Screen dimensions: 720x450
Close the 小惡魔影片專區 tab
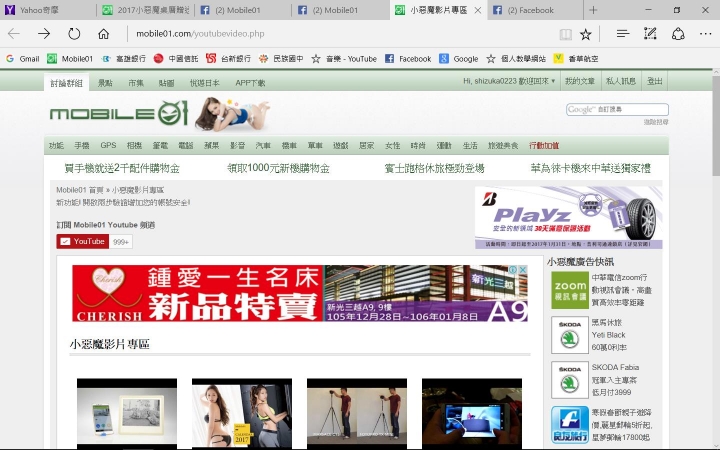point(478,10)
